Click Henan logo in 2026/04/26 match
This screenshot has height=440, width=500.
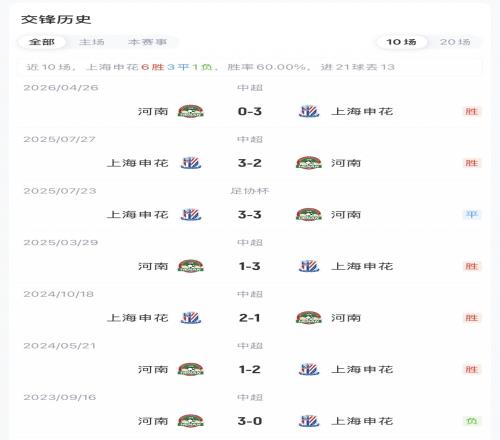[x=190, y=111]
